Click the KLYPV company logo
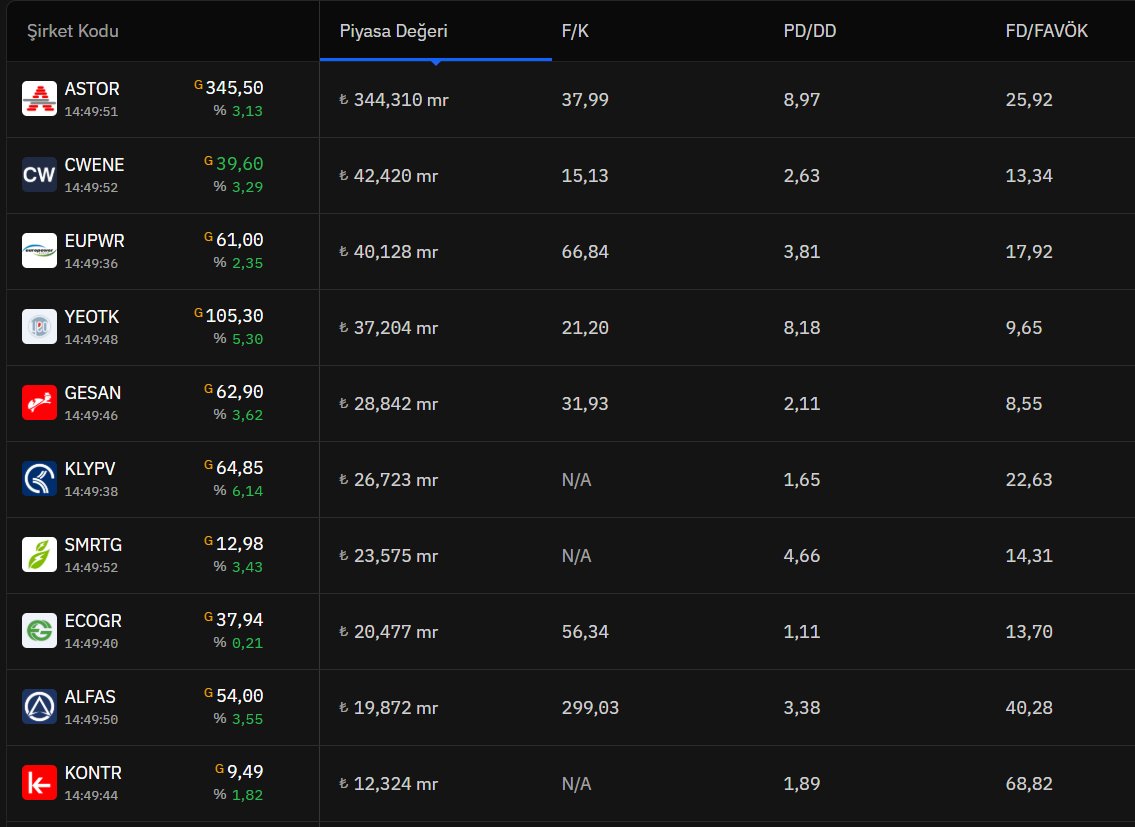The height and width of the screenshot is (827, 1135). point(39,479)
